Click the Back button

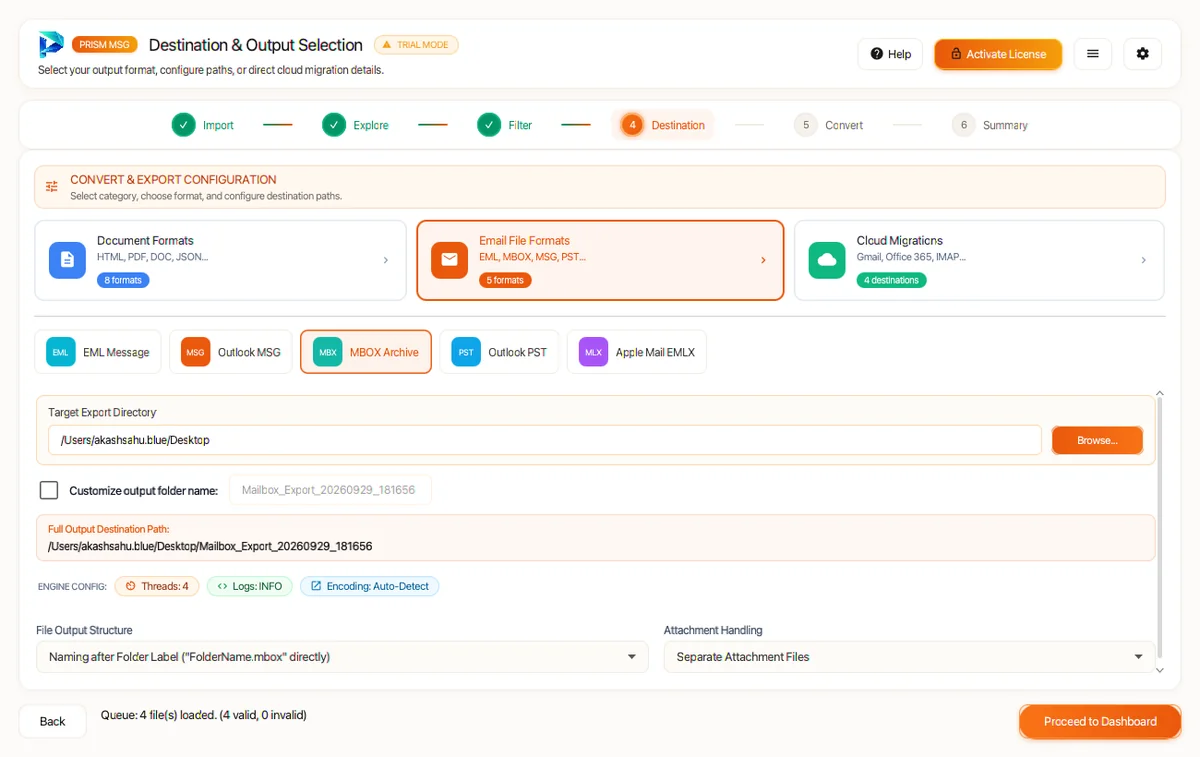[x=53, y=721]
